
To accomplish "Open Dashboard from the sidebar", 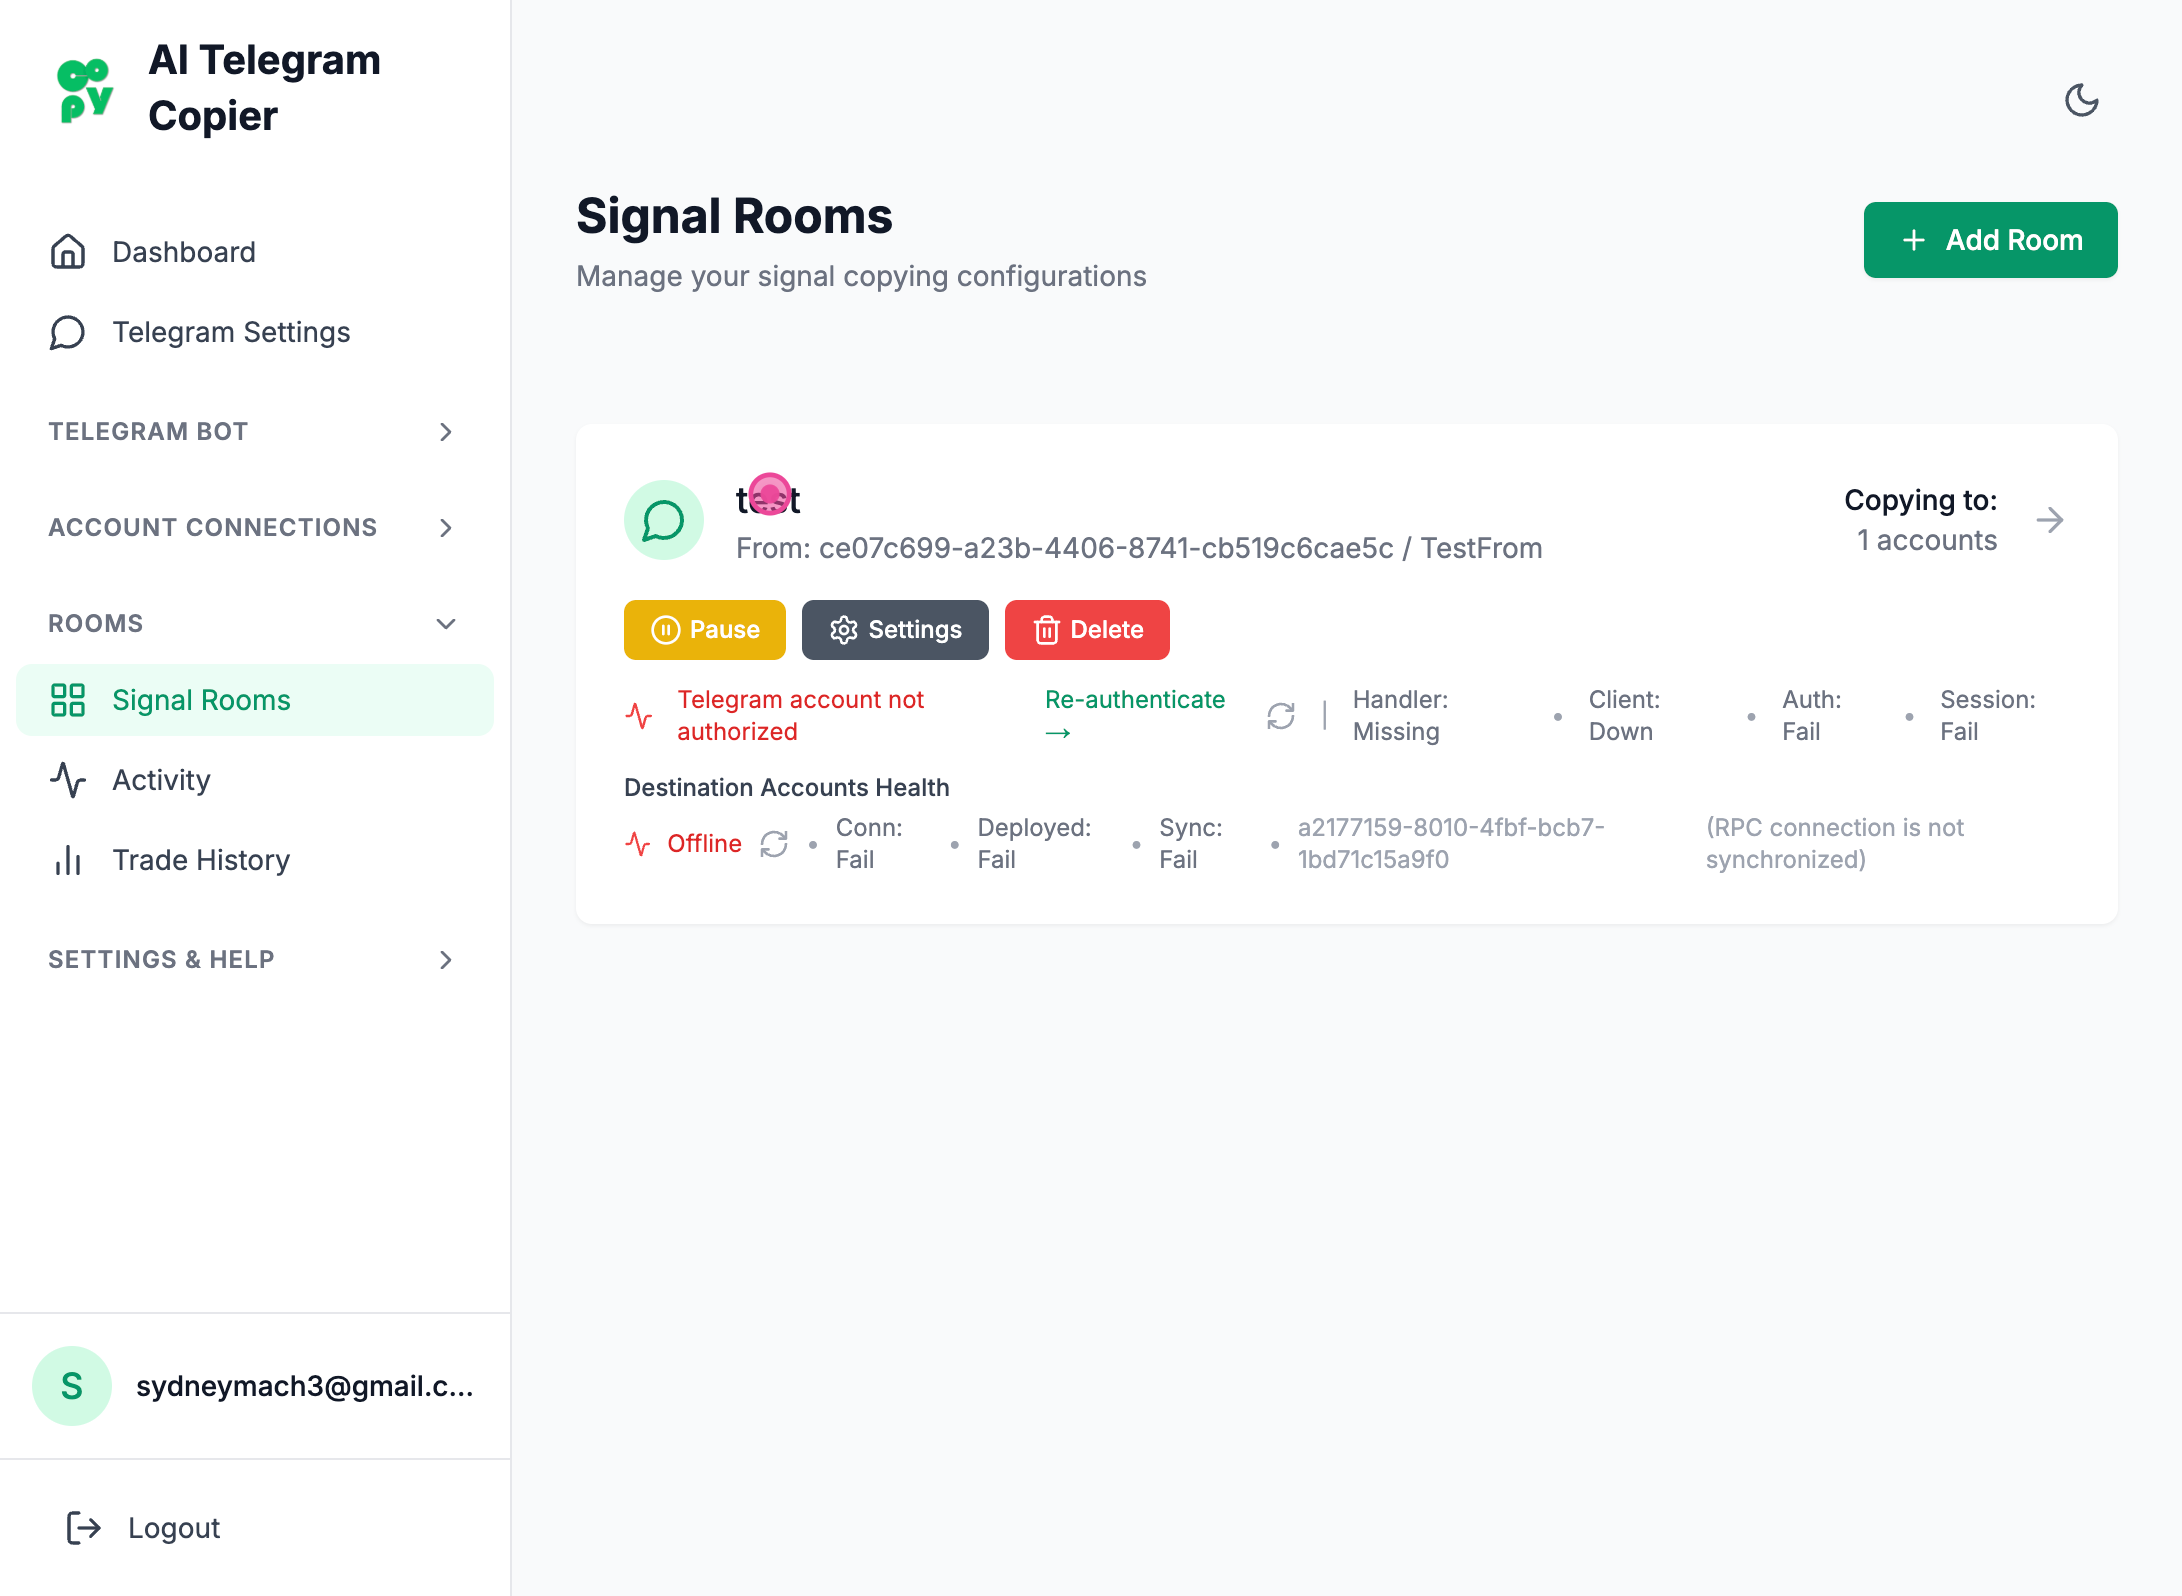I will (x=184, y=252).
